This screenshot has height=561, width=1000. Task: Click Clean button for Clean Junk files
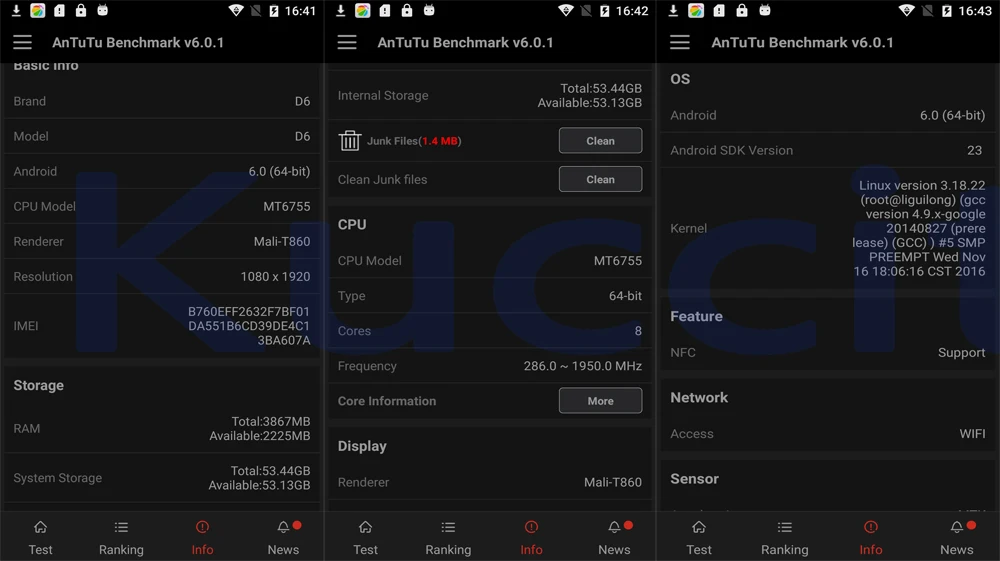tap(600, 179)
